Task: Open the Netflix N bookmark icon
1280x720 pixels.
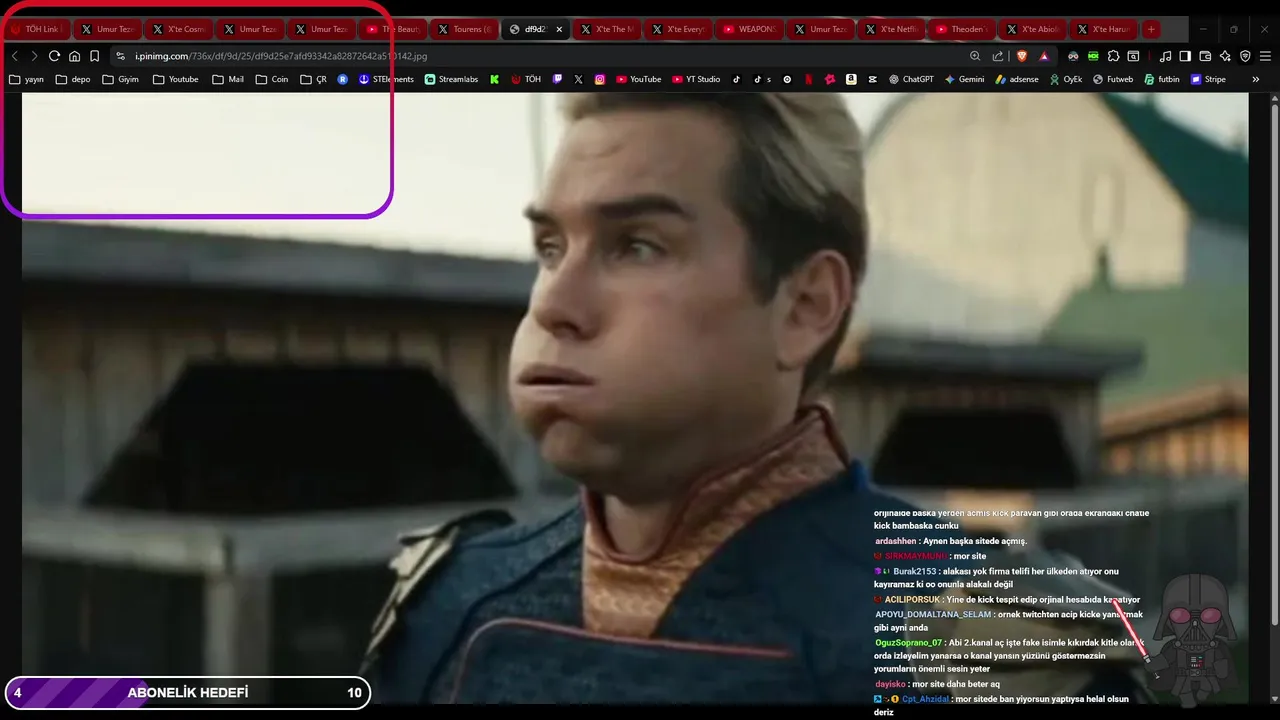Action: (808, 79)
